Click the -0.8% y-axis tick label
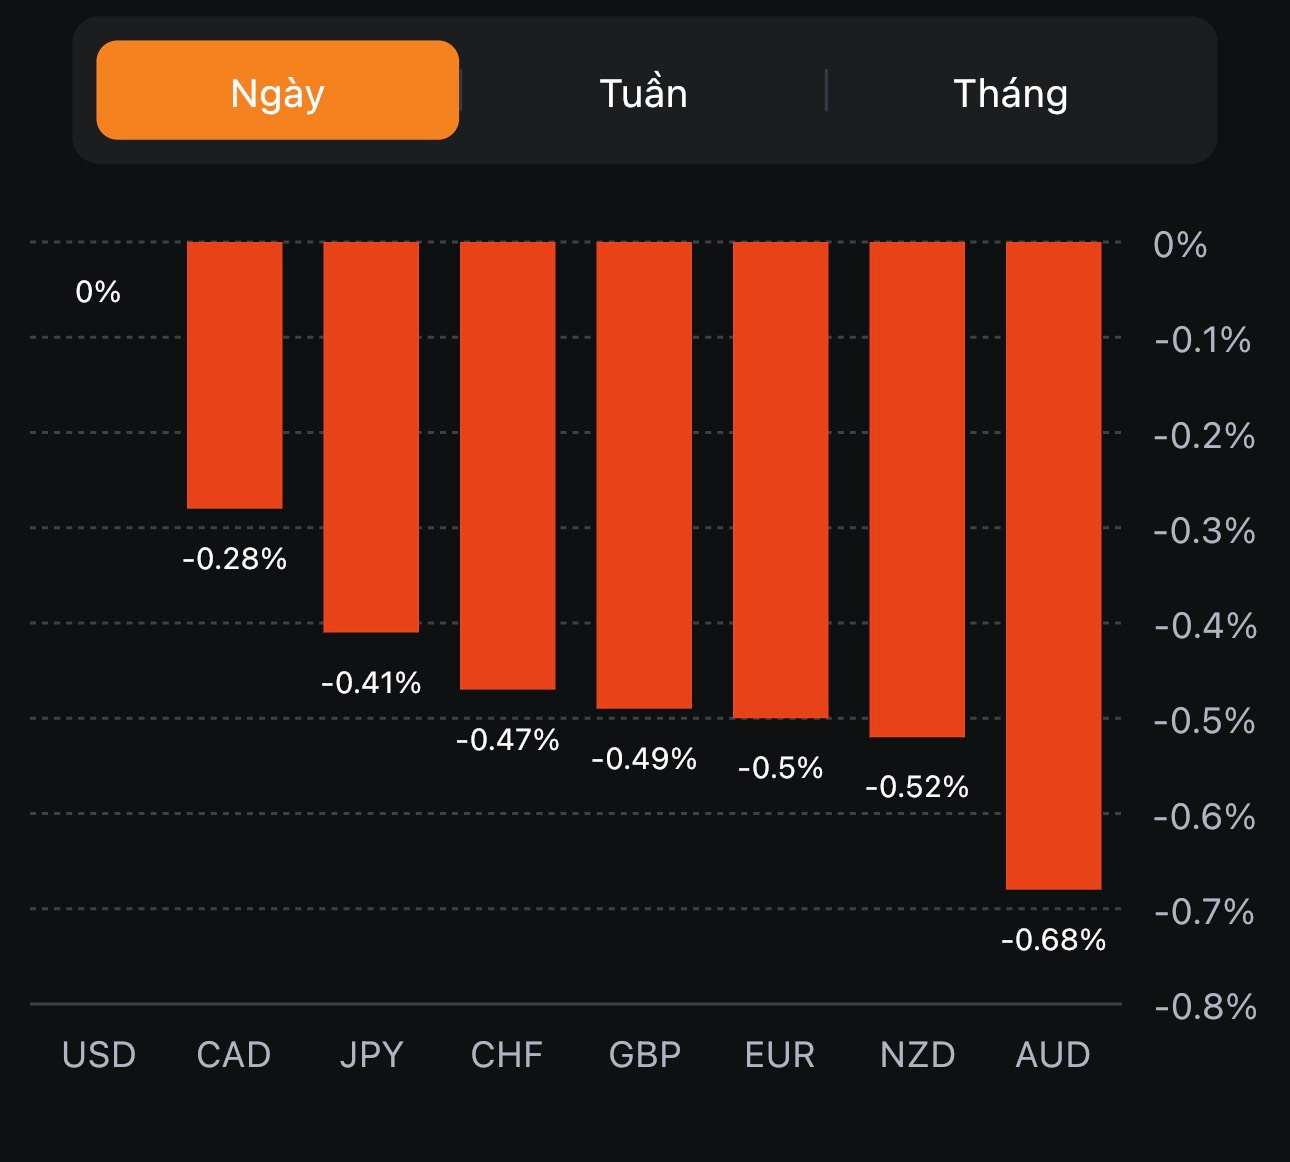The height and width of the screenshot is (1162, 1290). click(x=1205, y=1007)
